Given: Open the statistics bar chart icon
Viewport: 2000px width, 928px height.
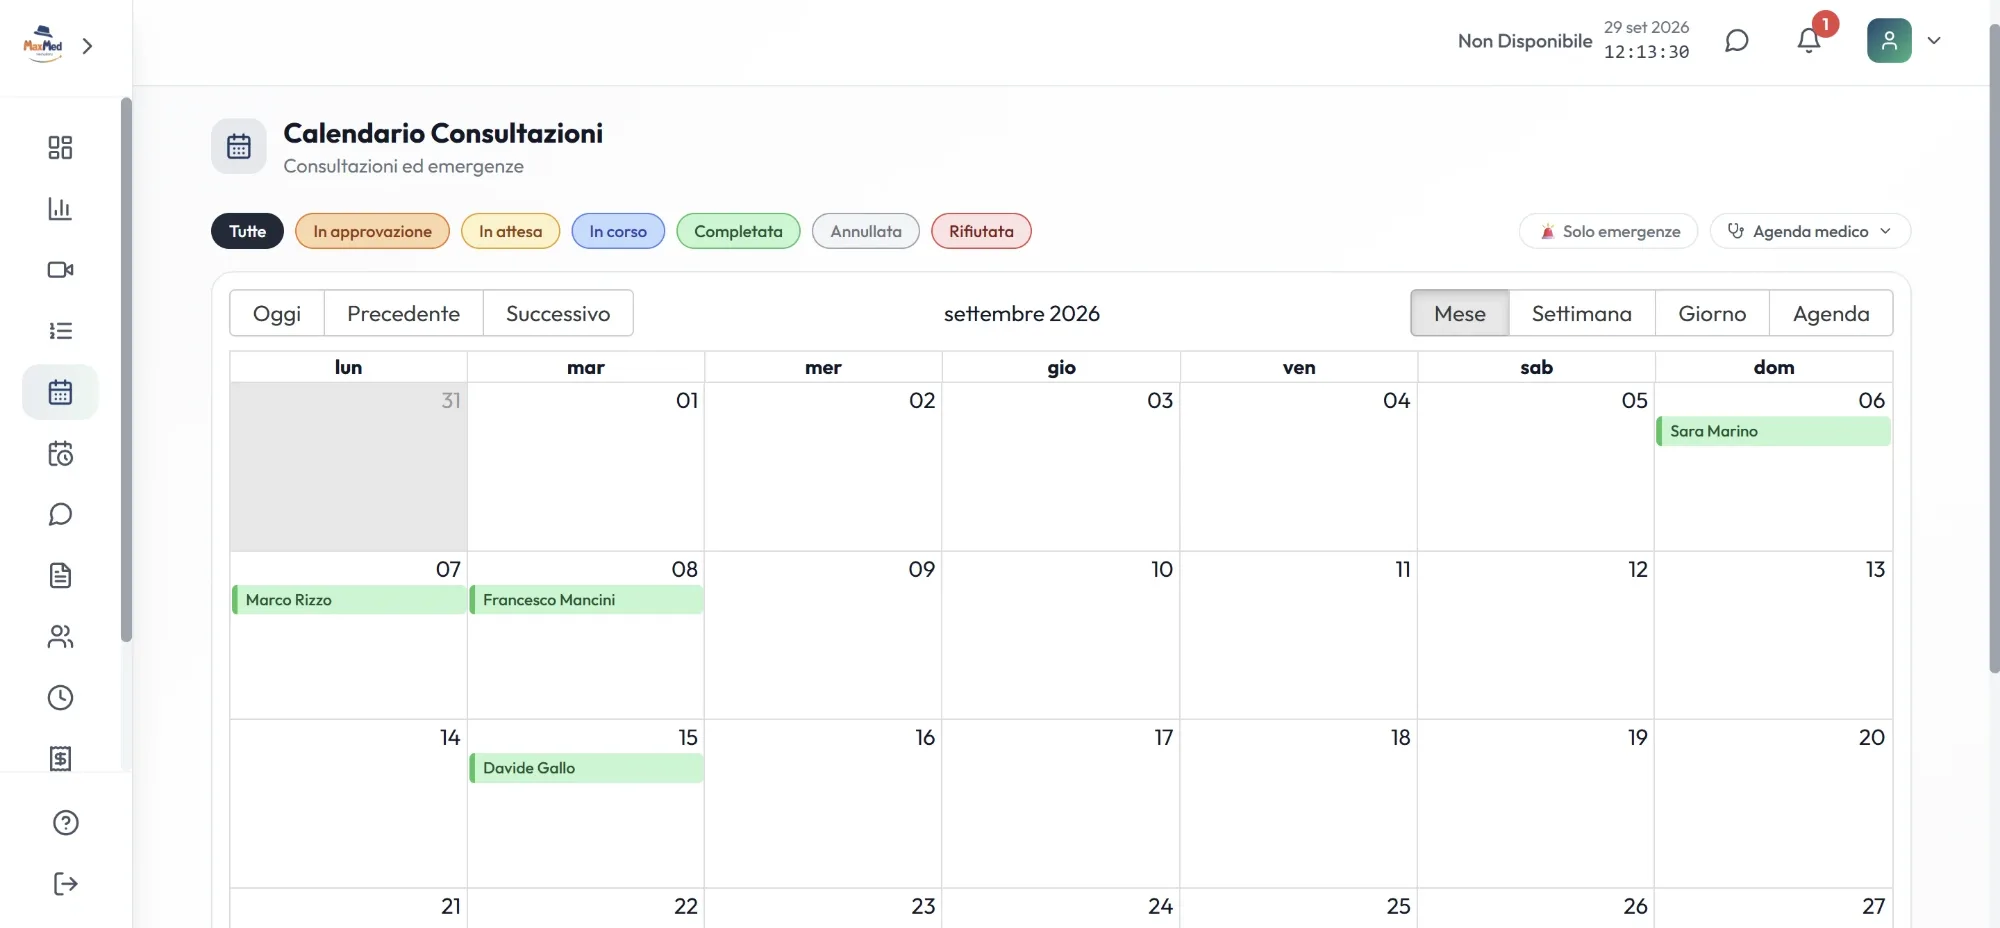Looking at the screenshot, I should click(60, 209).
